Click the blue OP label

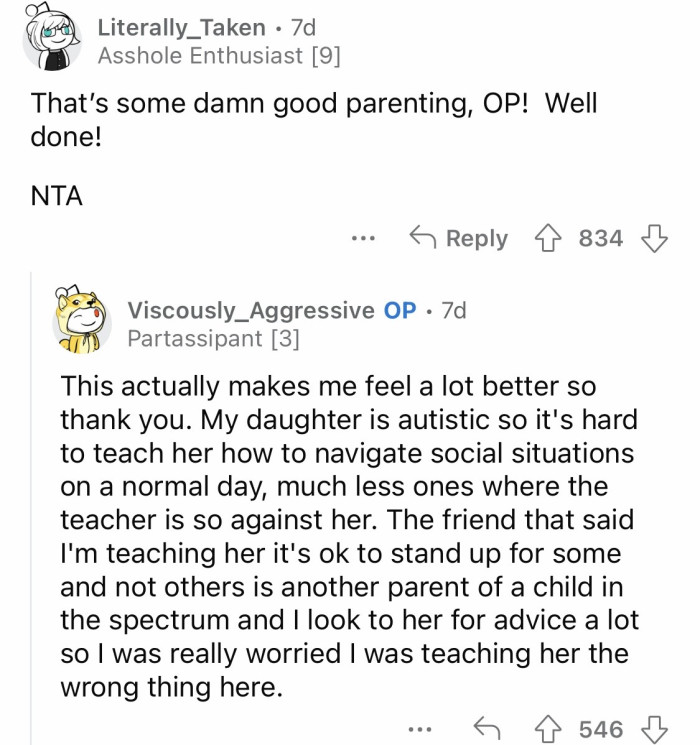click(400, 311)
